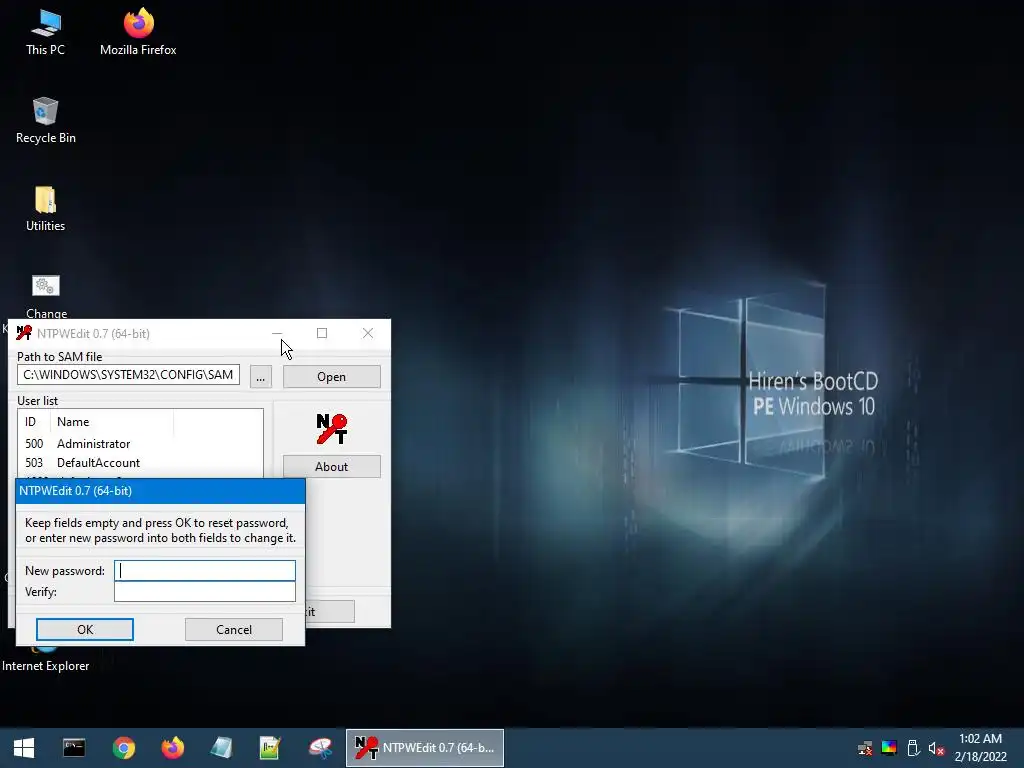Open the clock showing 1:02 AM
This screenshot has height=768, width=1024.
point(980,748)
